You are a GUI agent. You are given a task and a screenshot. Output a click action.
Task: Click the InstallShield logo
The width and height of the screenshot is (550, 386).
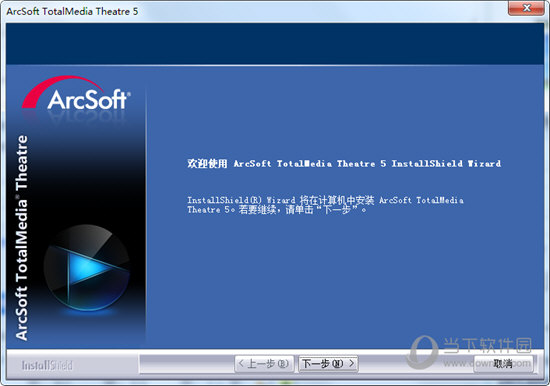click(47, 365)
